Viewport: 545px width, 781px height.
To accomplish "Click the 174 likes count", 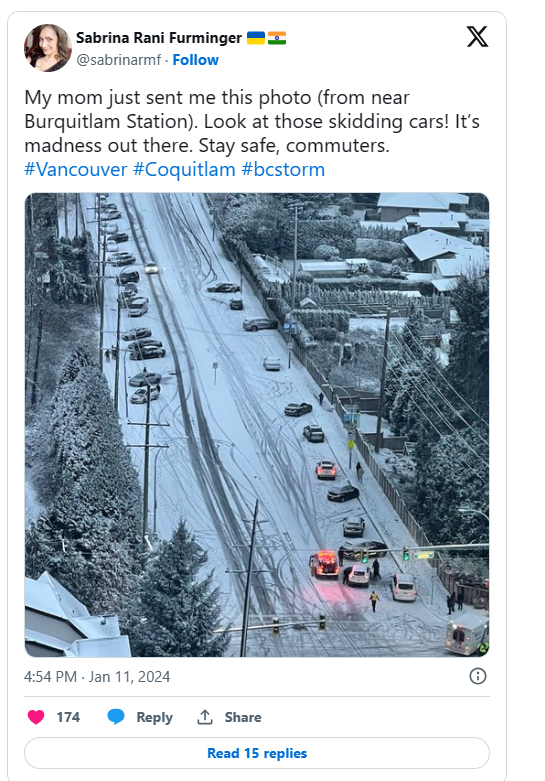I will pos(68,717).
